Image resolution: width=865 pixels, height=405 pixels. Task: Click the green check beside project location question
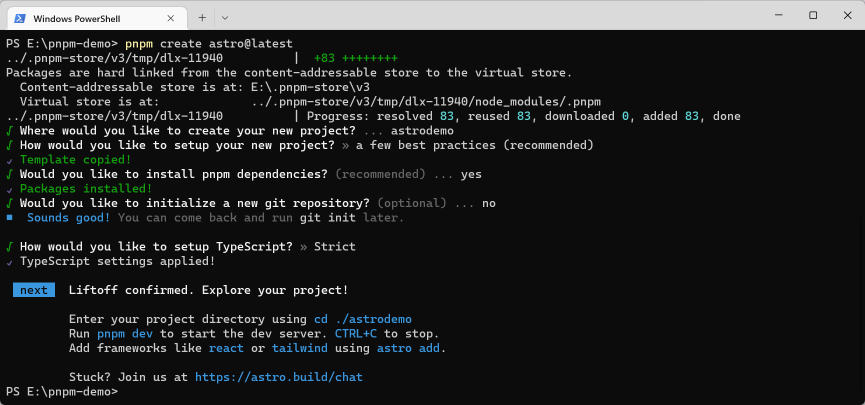pyautogui.click(x=9, y=131)
